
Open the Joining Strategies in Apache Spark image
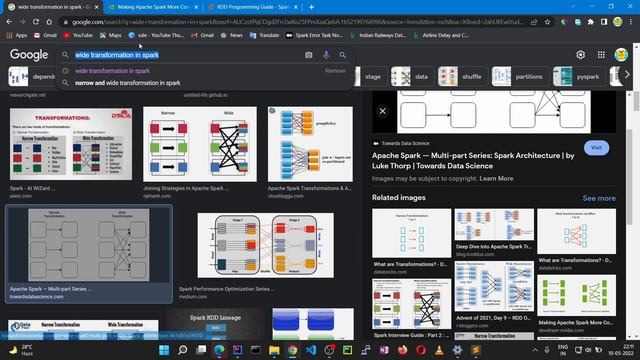[200, 144]
